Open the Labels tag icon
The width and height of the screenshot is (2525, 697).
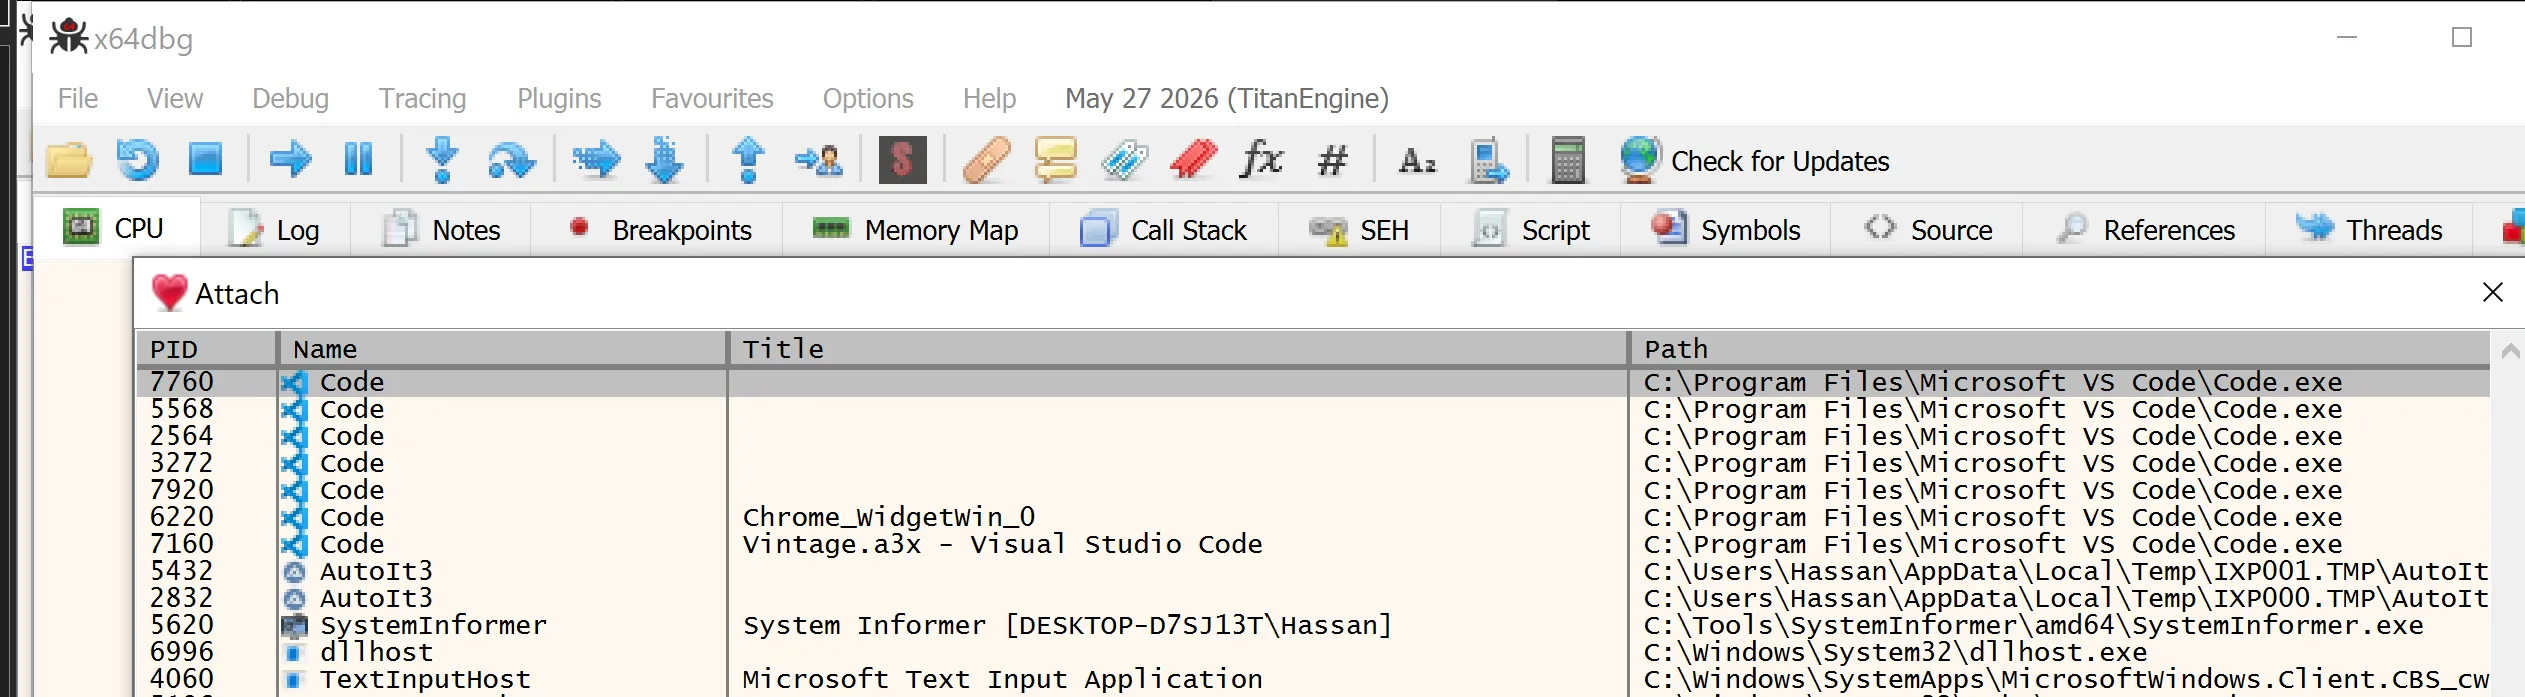1124,160
